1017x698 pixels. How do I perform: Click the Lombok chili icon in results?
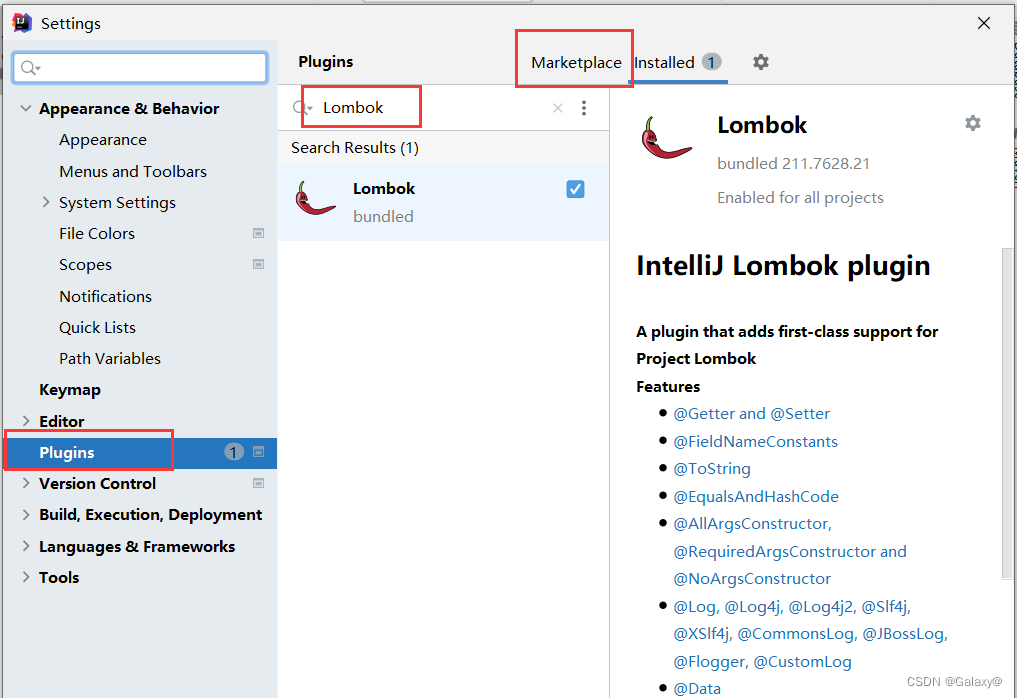pyautogui.click(x=315, y=199)
